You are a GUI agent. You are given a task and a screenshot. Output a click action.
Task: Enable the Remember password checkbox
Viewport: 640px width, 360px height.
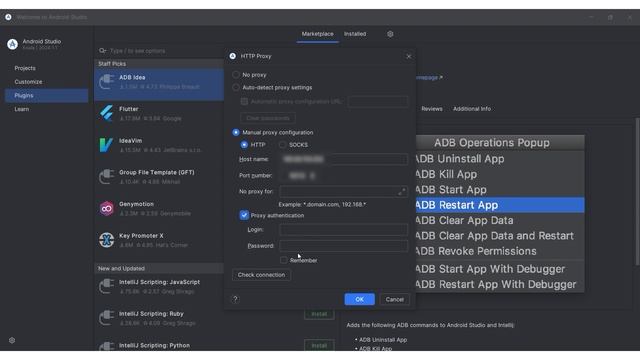284,260
